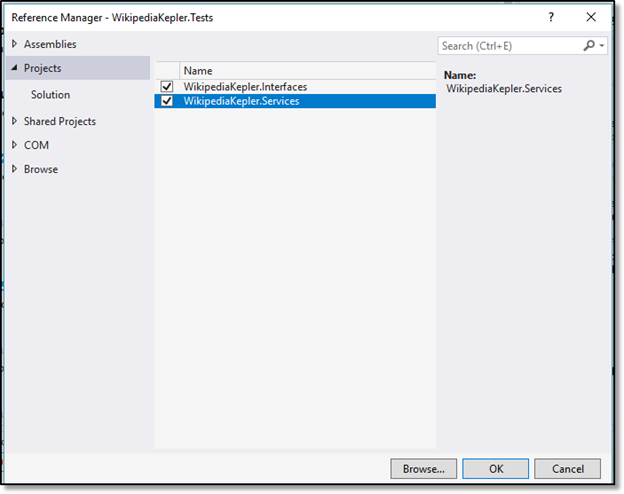Screen dimensions: 624x494
Task: Expand the COM node arrow
Action: pos(14,144)
